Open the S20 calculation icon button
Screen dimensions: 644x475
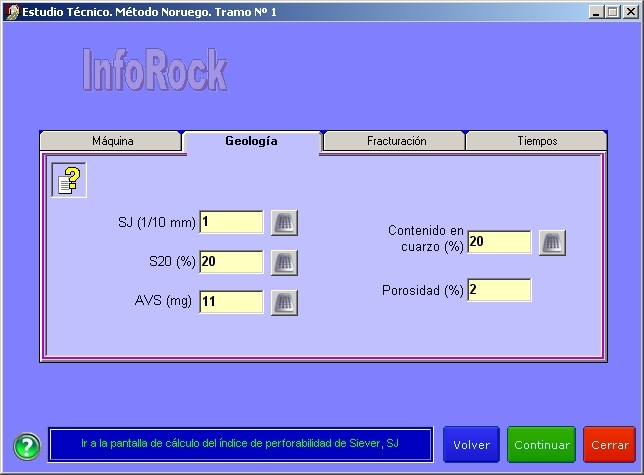tap(284, 262)
